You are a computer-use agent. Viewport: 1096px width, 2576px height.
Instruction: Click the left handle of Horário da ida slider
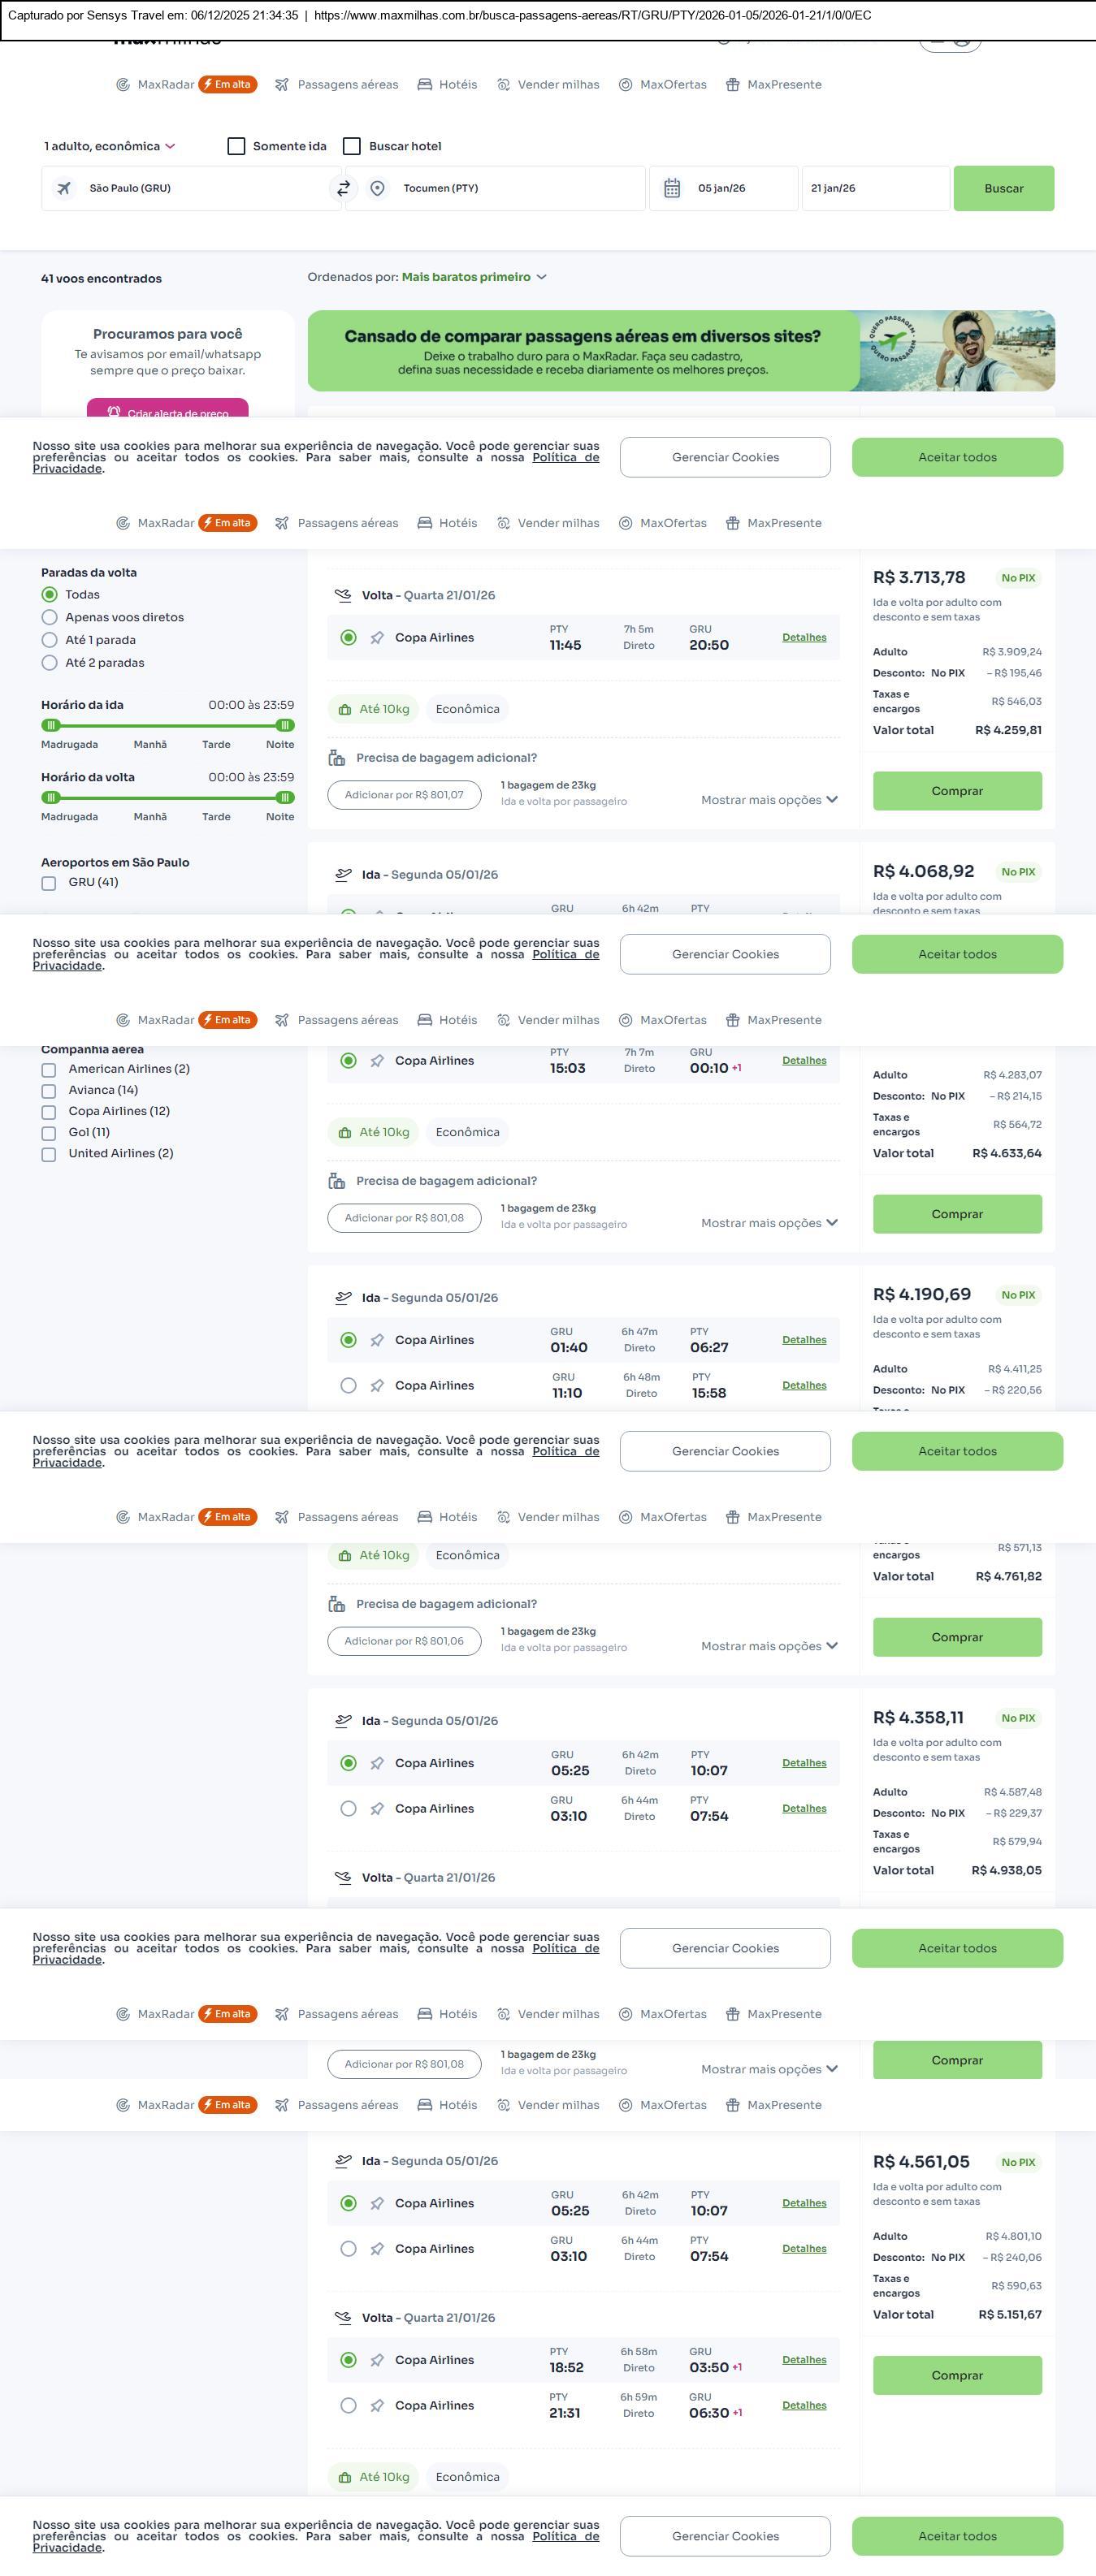point(51,725)
